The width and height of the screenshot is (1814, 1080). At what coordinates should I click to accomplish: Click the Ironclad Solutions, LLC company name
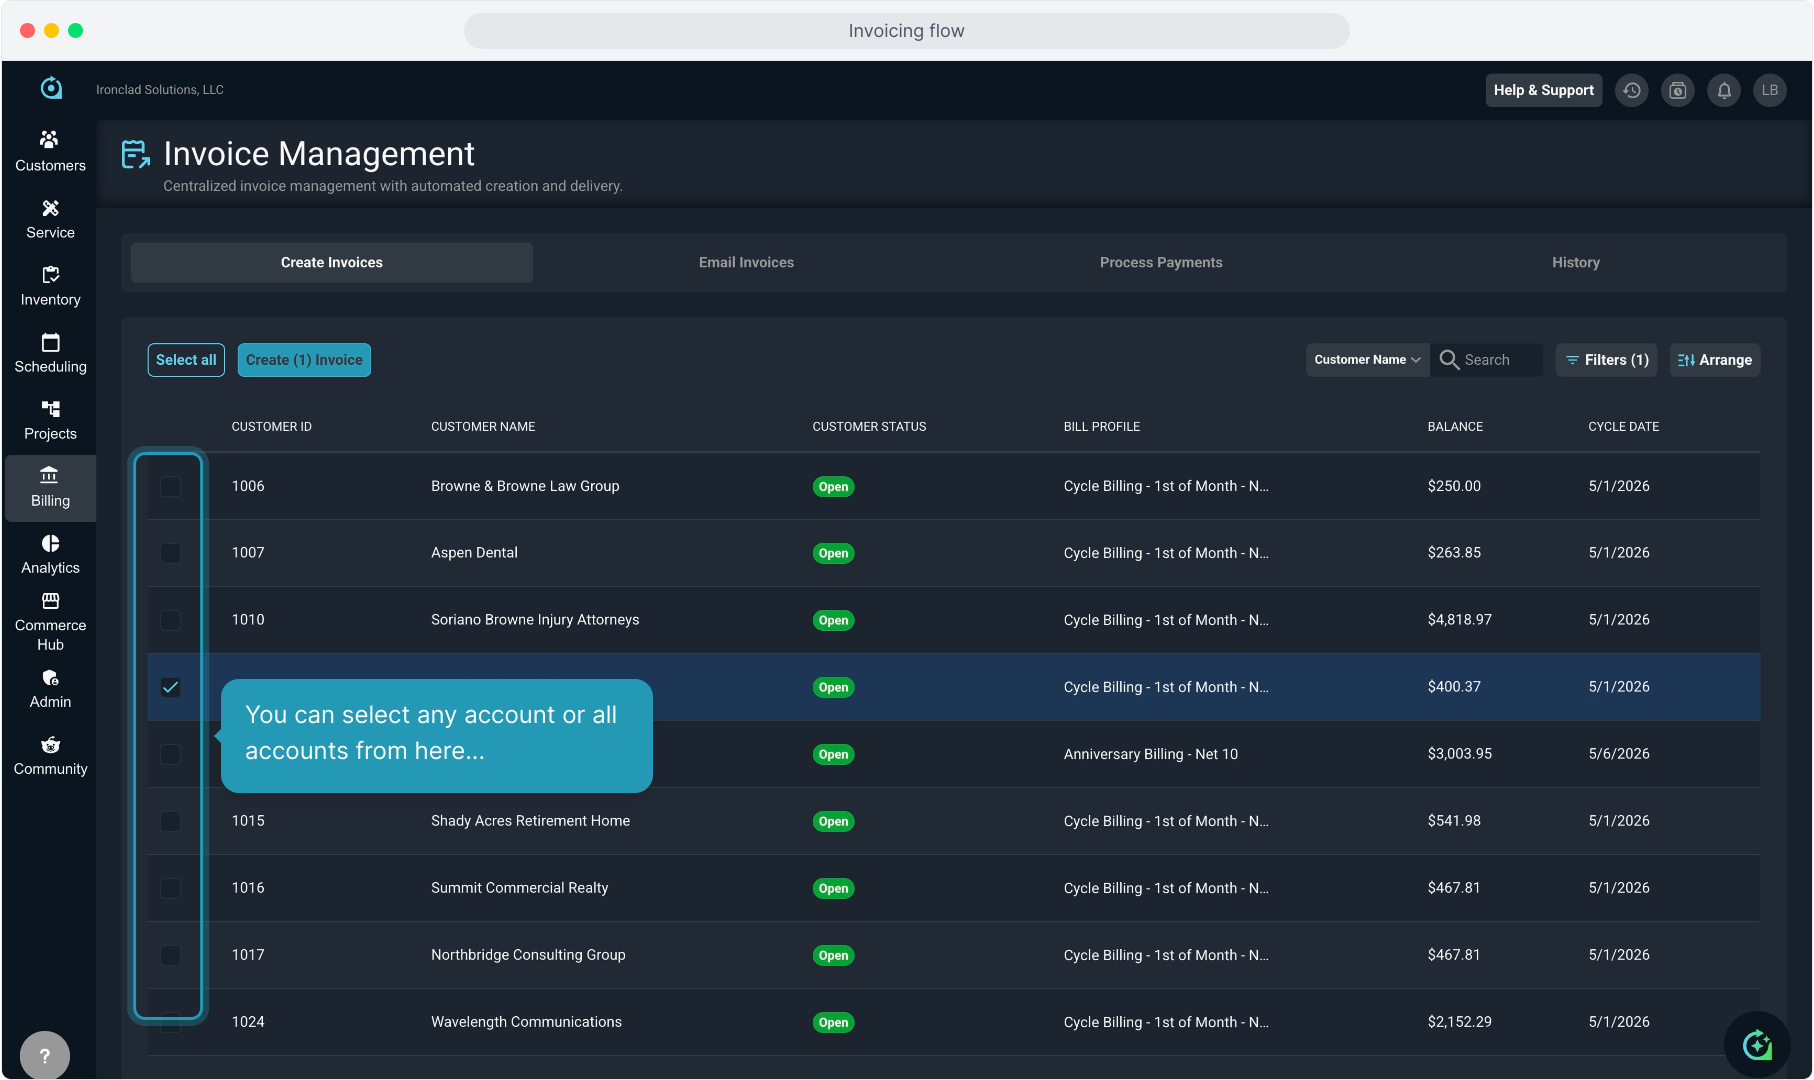pos(160,90)
